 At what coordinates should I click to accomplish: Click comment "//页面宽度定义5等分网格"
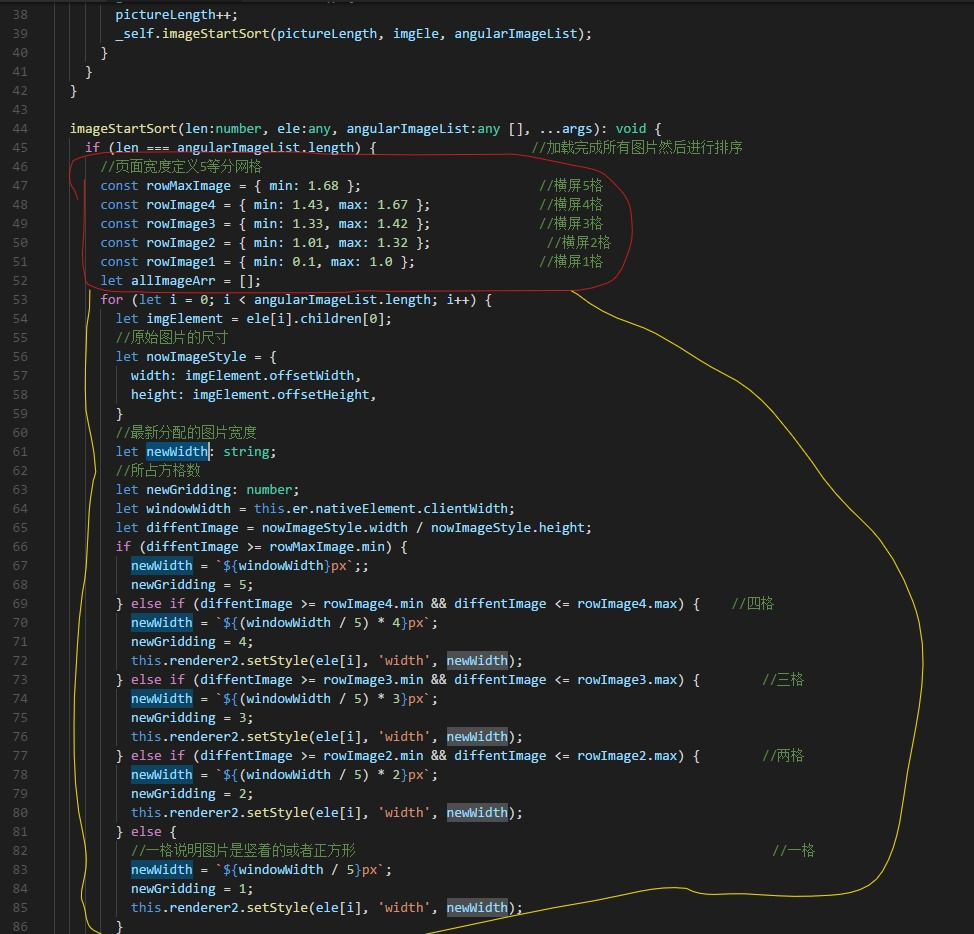181,166
